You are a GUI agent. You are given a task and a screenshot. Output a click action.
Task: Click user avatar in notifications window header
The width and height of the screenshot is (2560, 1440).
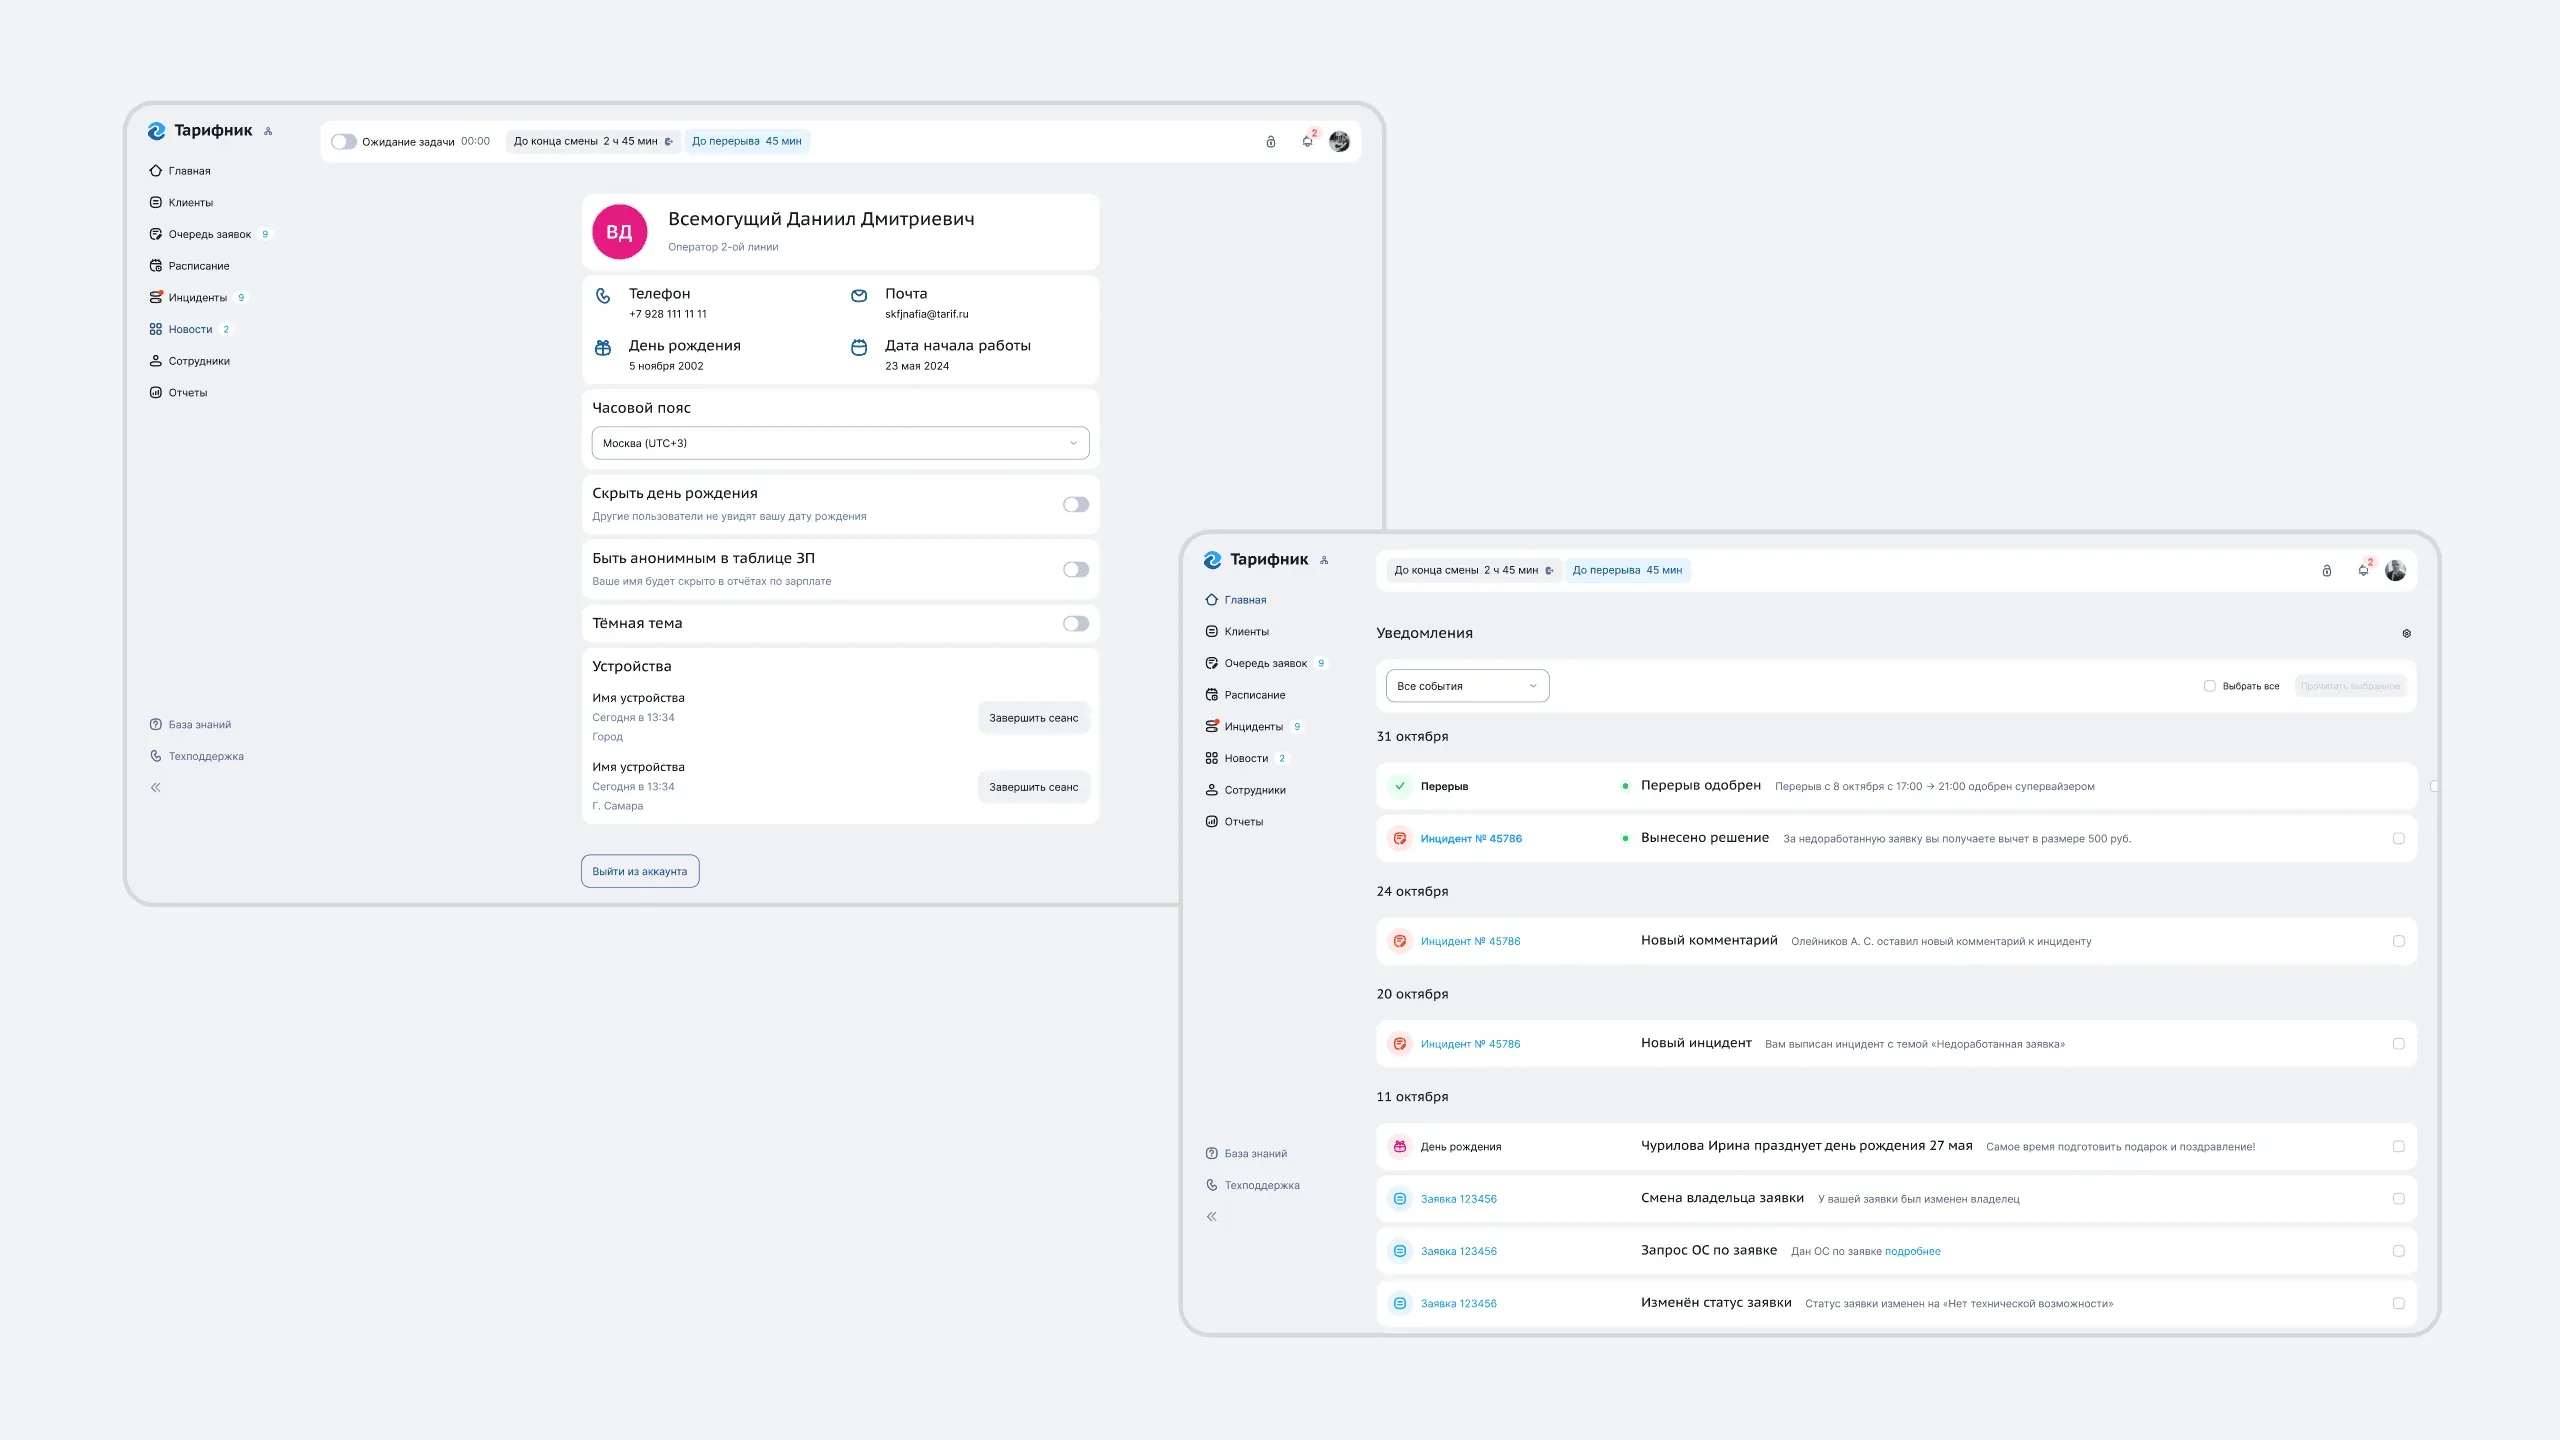coord(2395,571)
